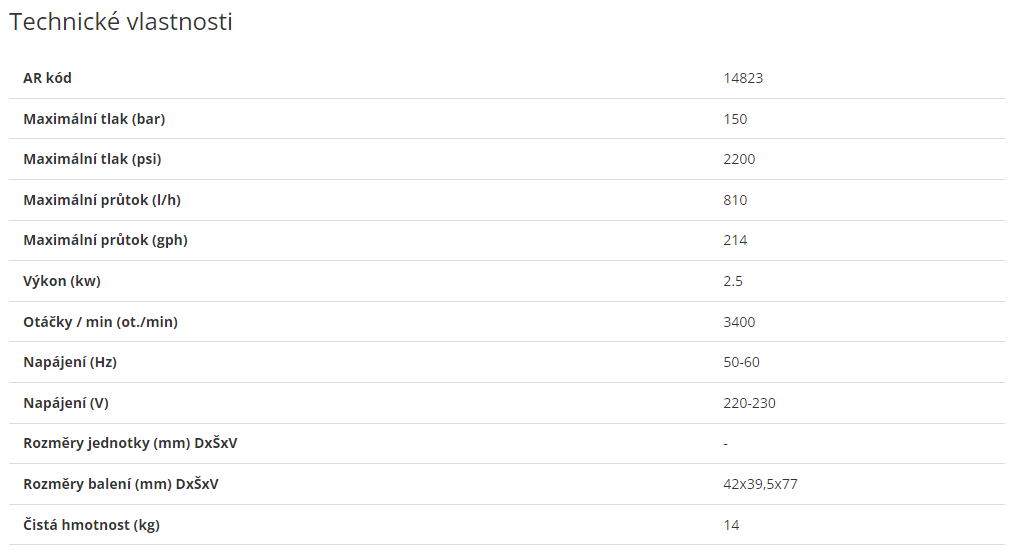The height and width of the screenshot is (554, 1018).
Task: Click the 42x39,5x77 package dimensions value
Action: click(x=760, y=485)
